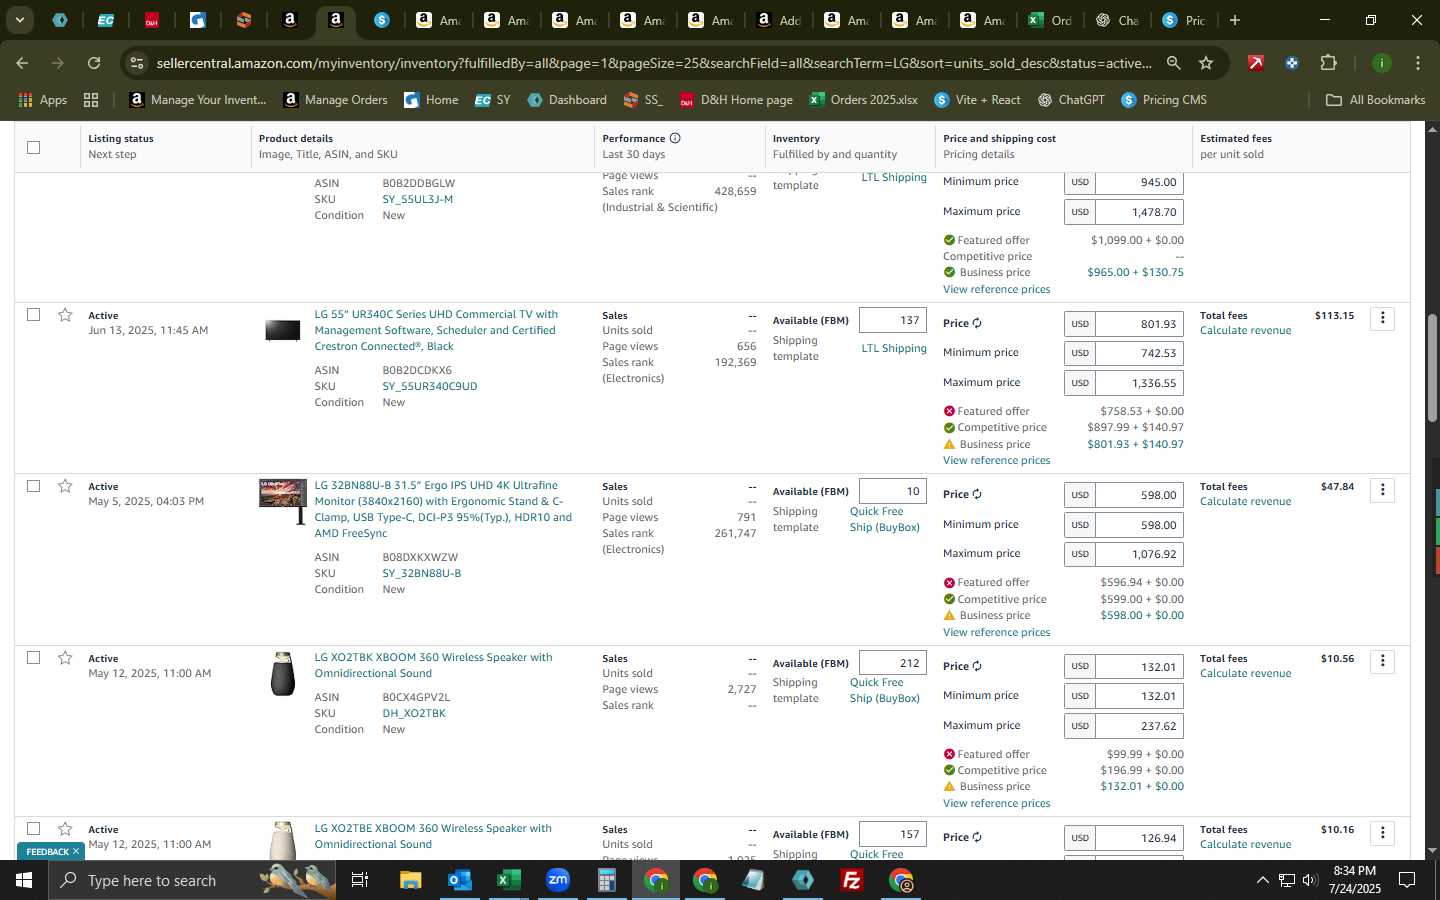Click the page vertical scrollbar thumb
Viewport: 1440px width, 900px height.
[1432, 367]
